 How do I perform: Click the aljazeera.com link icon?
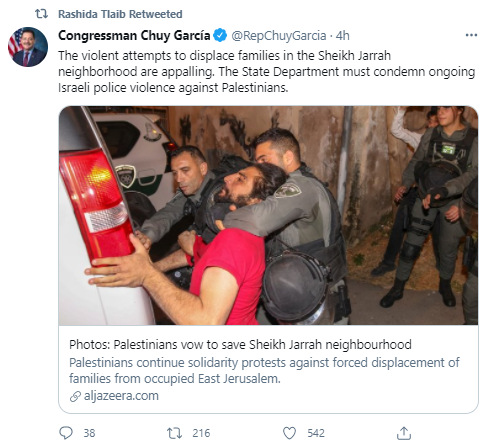(x=75, y=396)
